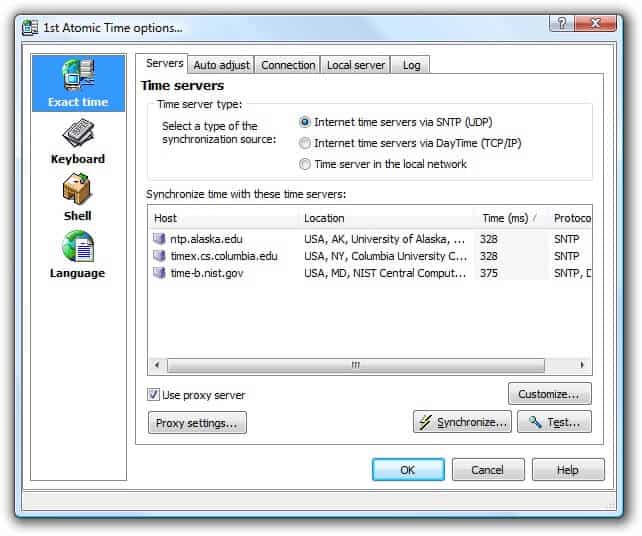Open Proxy settings dialog

tap(197, 423)
